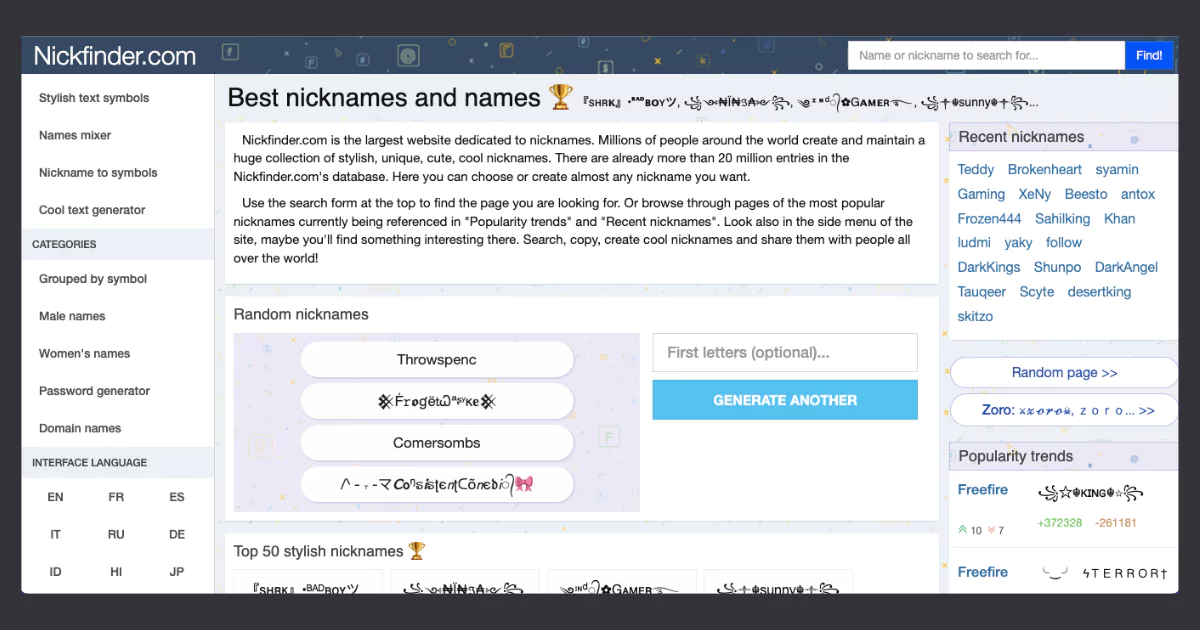1200x630 pixels.
Task: Switch interface language to DE
Action: pyautogui.click(x=177, y=534)
